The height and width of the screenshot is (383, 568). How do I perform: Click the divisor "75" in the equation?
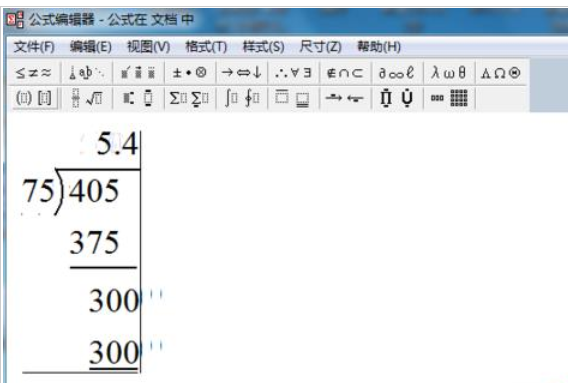(38, 191)
